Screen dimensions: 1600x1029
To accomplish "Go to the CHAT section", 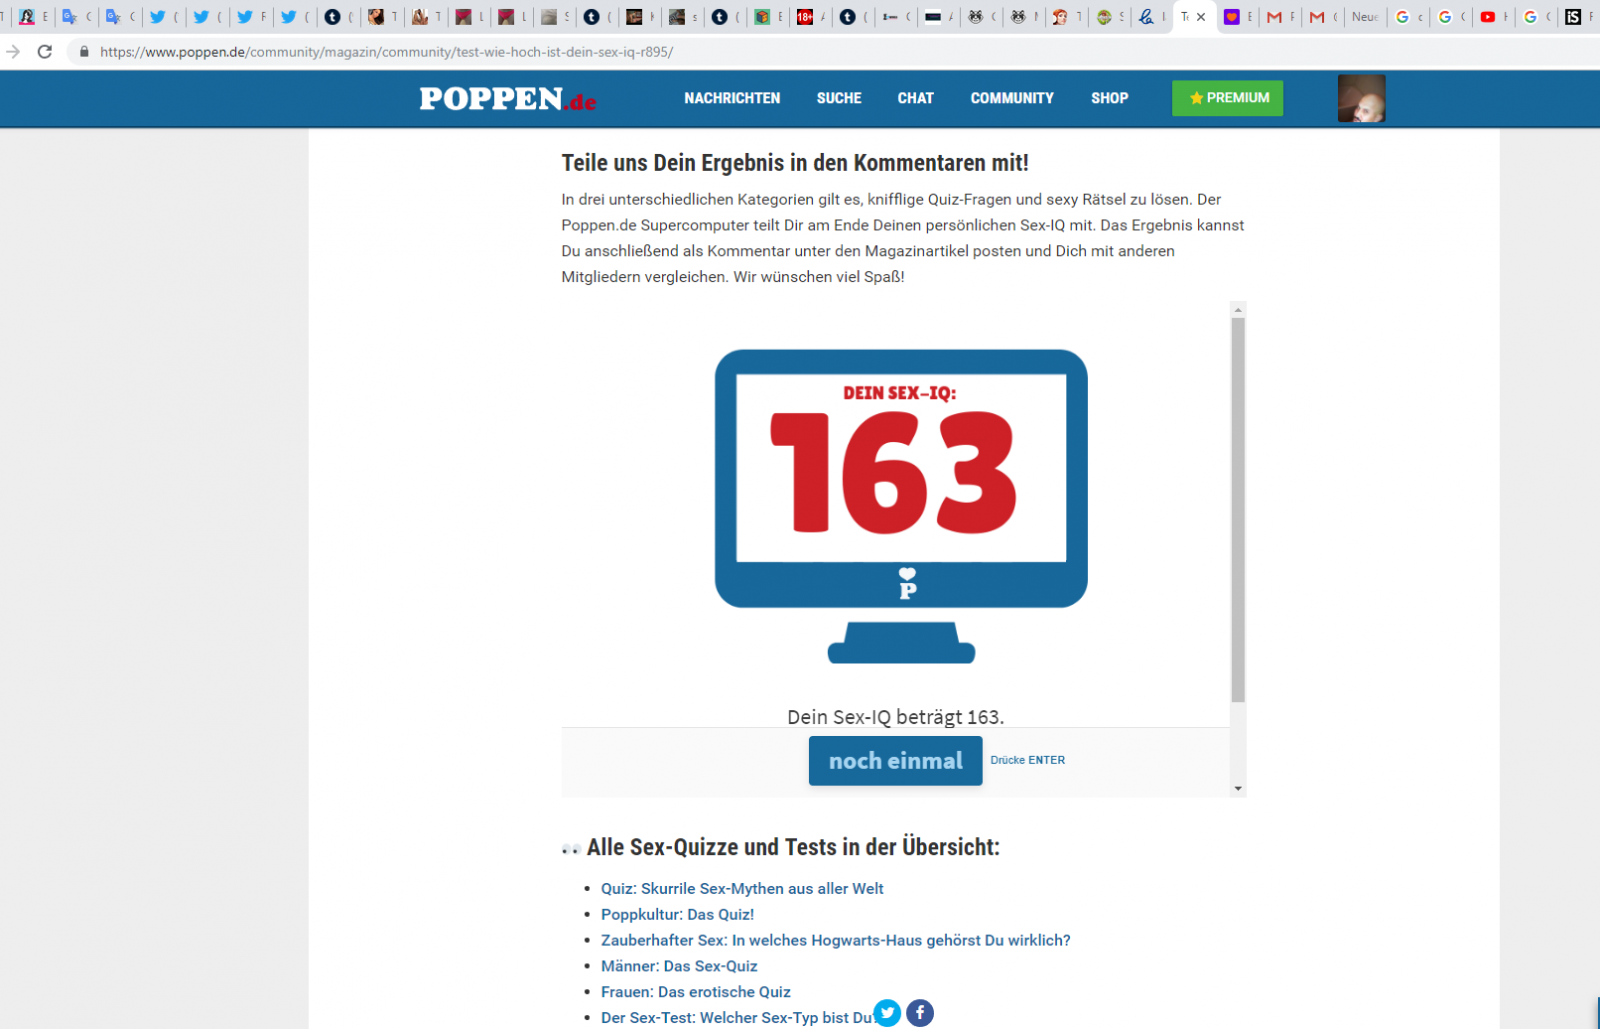I will pyautogui.click(x=915, y=98).
